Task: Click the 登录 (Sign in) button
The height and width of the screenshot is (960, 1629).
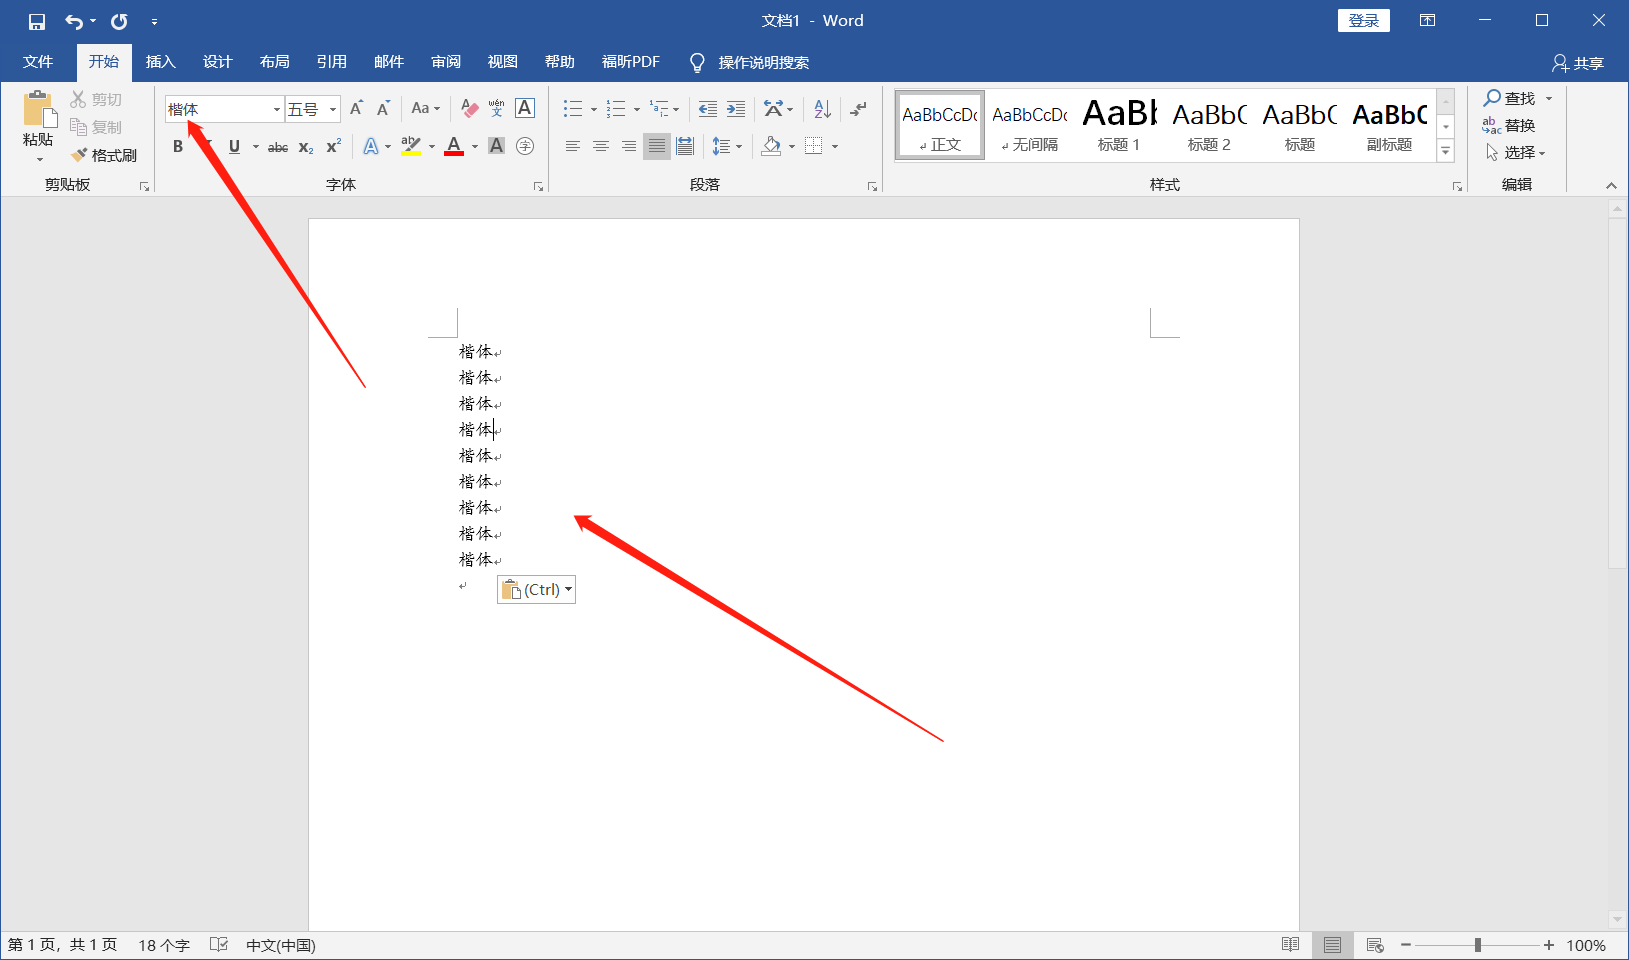Action: 1363,21
